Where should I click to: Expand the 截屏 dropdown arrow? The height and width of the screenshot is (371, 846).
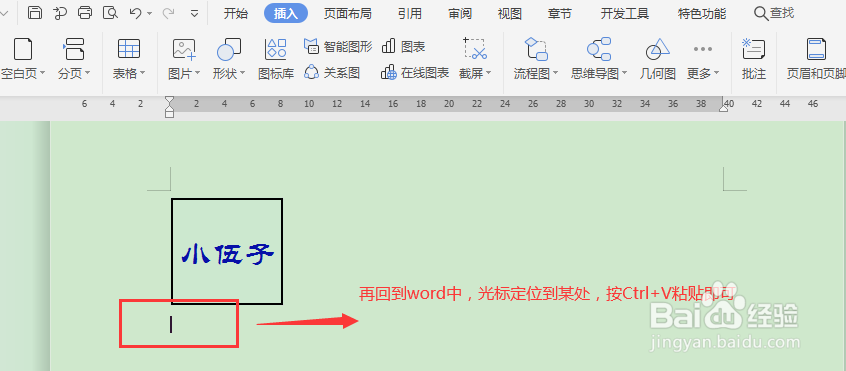click(x=488, y=73)
